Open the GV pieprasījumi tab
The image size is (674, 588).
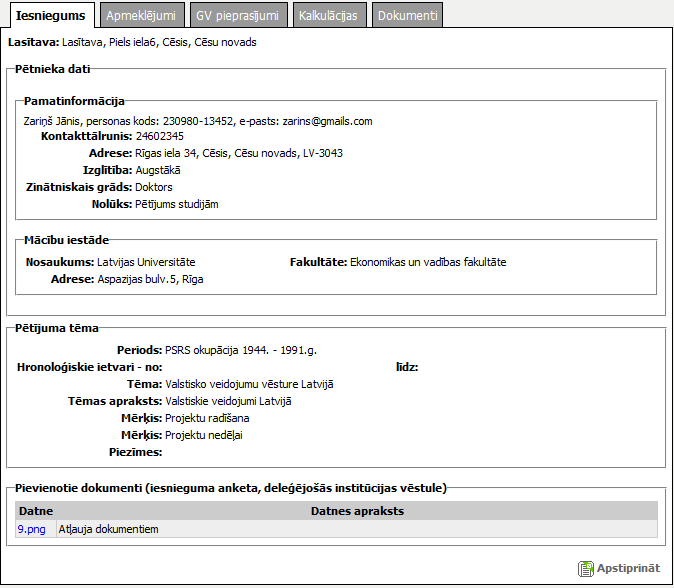(x=237, y=15)
